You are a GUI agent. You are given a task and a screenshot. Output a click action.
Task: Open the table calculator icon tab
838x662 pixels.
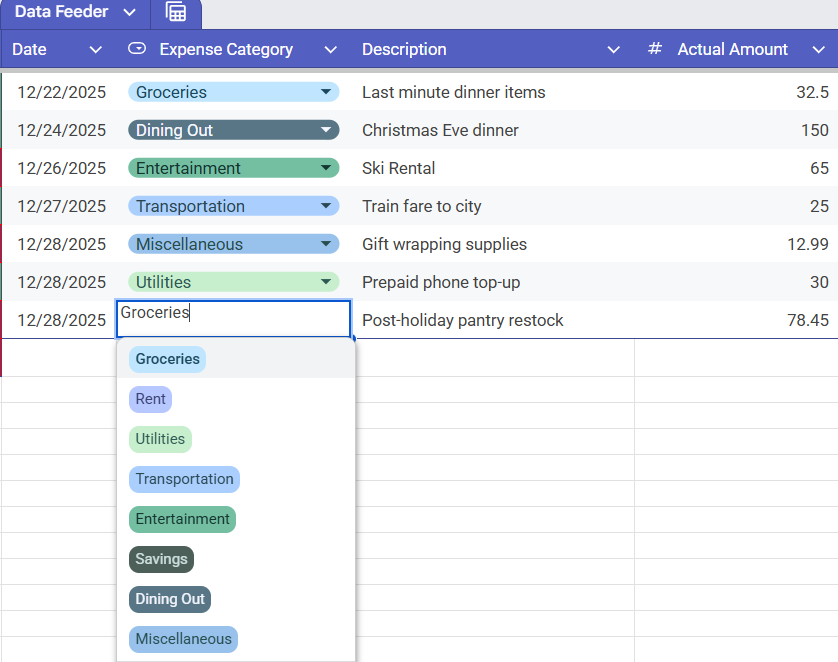[176, 12]
